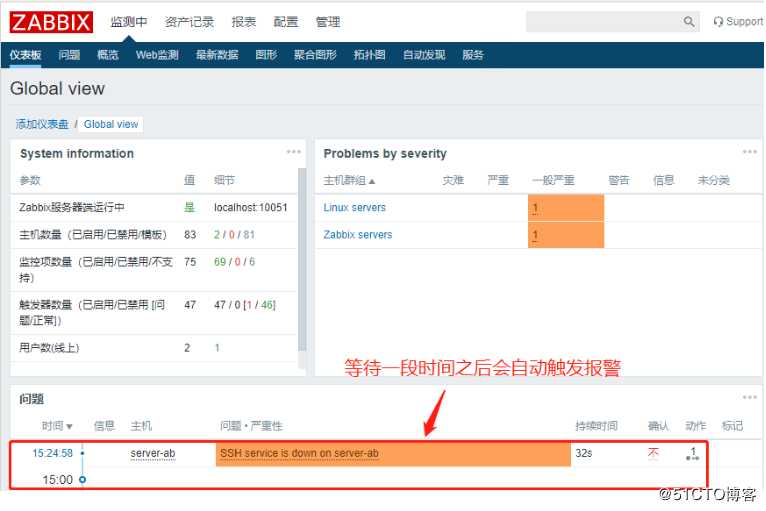The width and height of the screenshot is (766, 511).
Task: Open Problems by severity widget options menu
Action: coord(750,152)
